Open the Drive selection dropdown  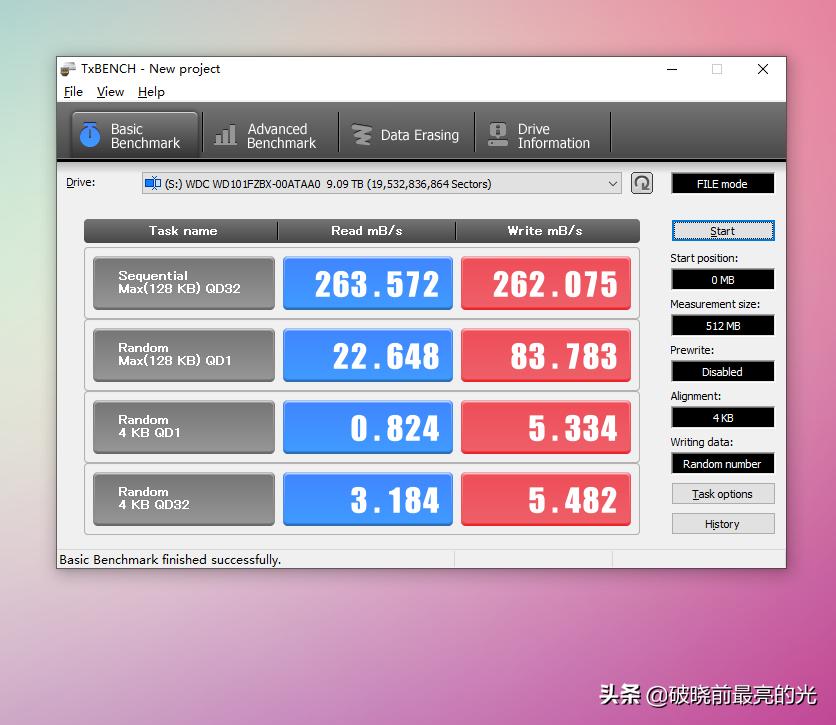(613, 183)
